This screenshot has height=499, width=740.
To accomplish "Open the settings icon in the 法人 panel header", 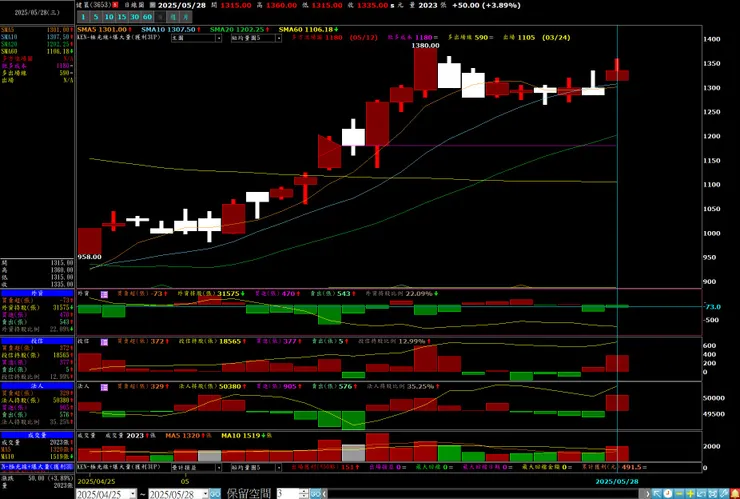I will 104,387.
